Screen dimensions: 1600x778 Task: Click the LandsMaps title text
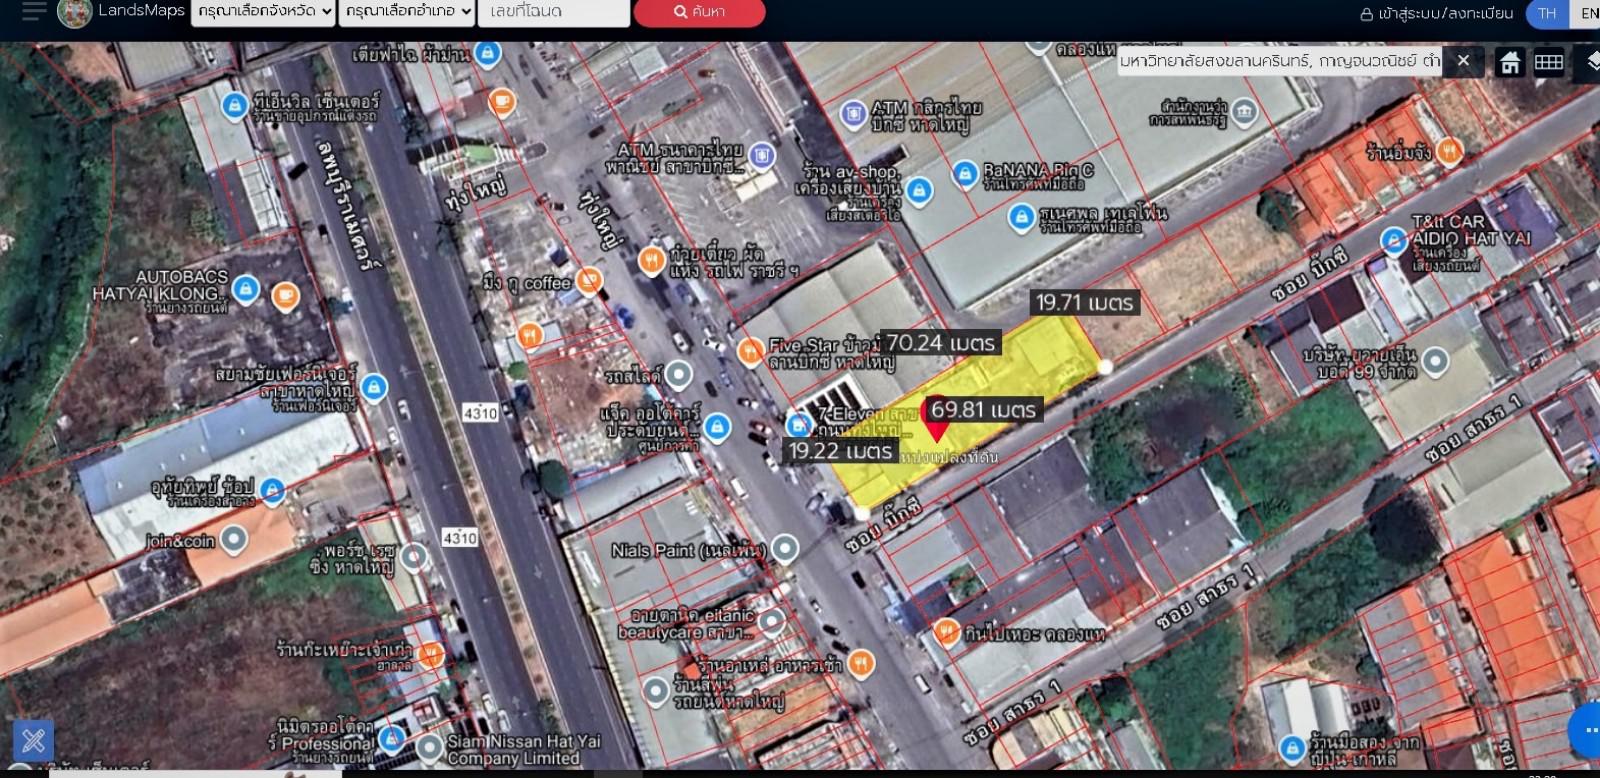point(141,11)
